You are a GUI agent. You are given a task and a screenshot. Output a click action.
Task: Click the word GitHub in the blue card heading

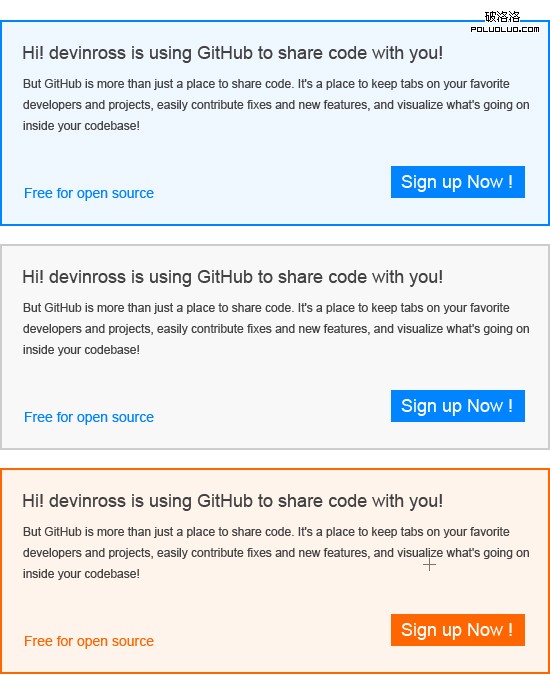225,53
